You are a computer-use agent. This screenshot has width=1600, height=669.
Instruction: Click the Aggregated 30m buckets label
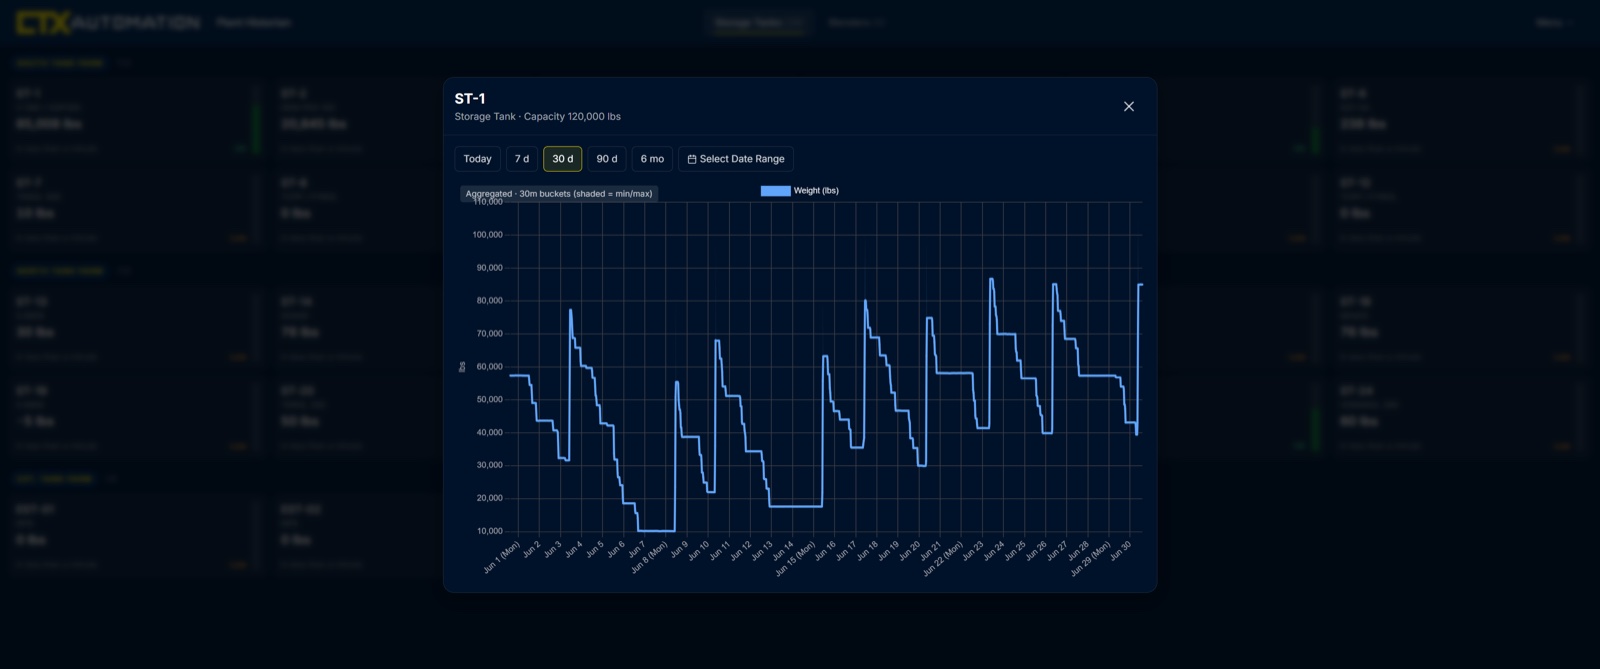[559, 194]
